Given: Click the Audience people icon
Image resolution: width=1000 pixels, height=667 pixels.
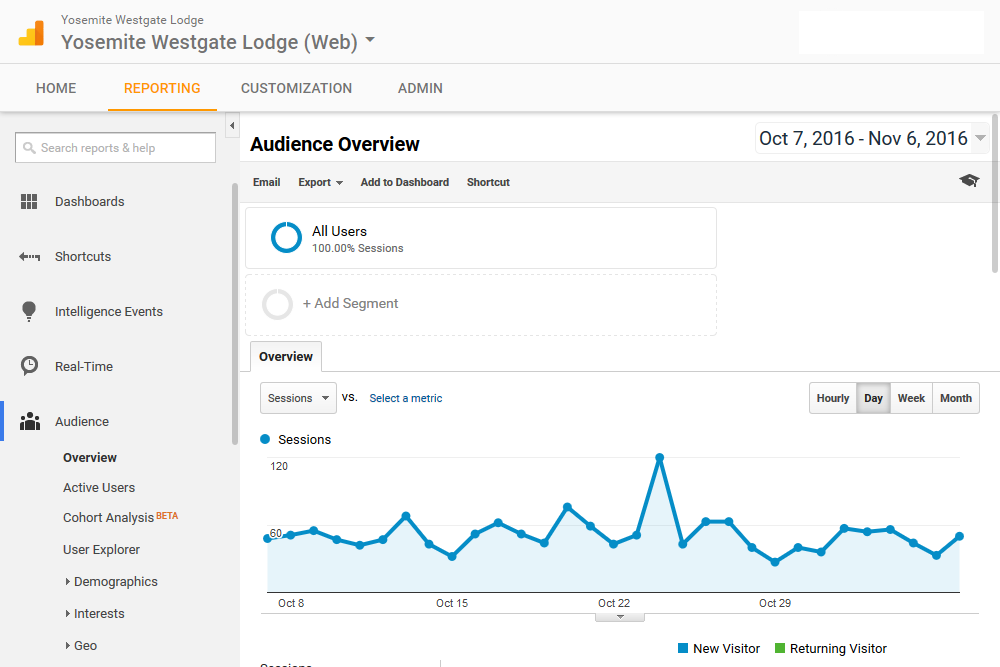Looking at the screenshot, I should point(29,421).
